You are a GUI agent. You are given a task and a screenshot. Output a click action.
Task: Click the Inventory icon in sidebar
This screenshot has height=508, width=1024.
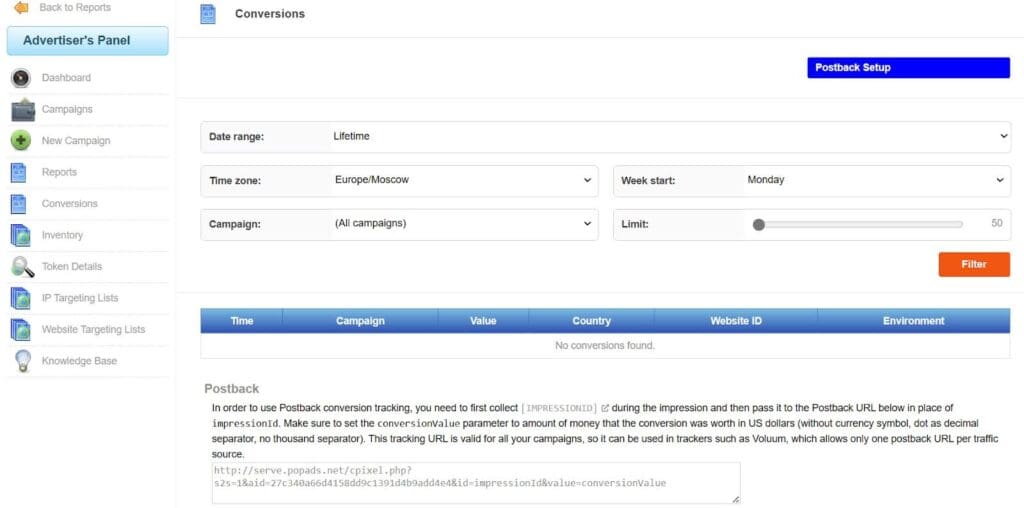20,235
